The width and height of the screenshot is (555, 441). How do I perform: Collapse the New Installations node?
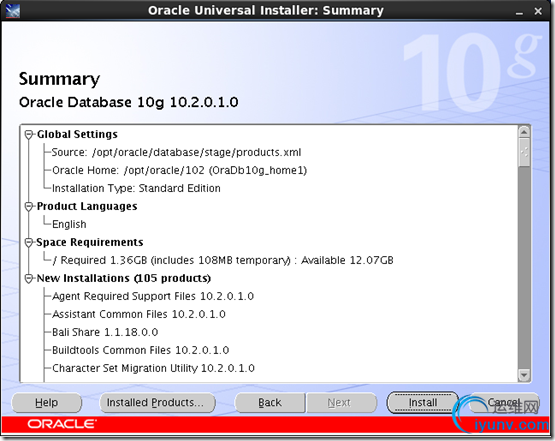29,279
